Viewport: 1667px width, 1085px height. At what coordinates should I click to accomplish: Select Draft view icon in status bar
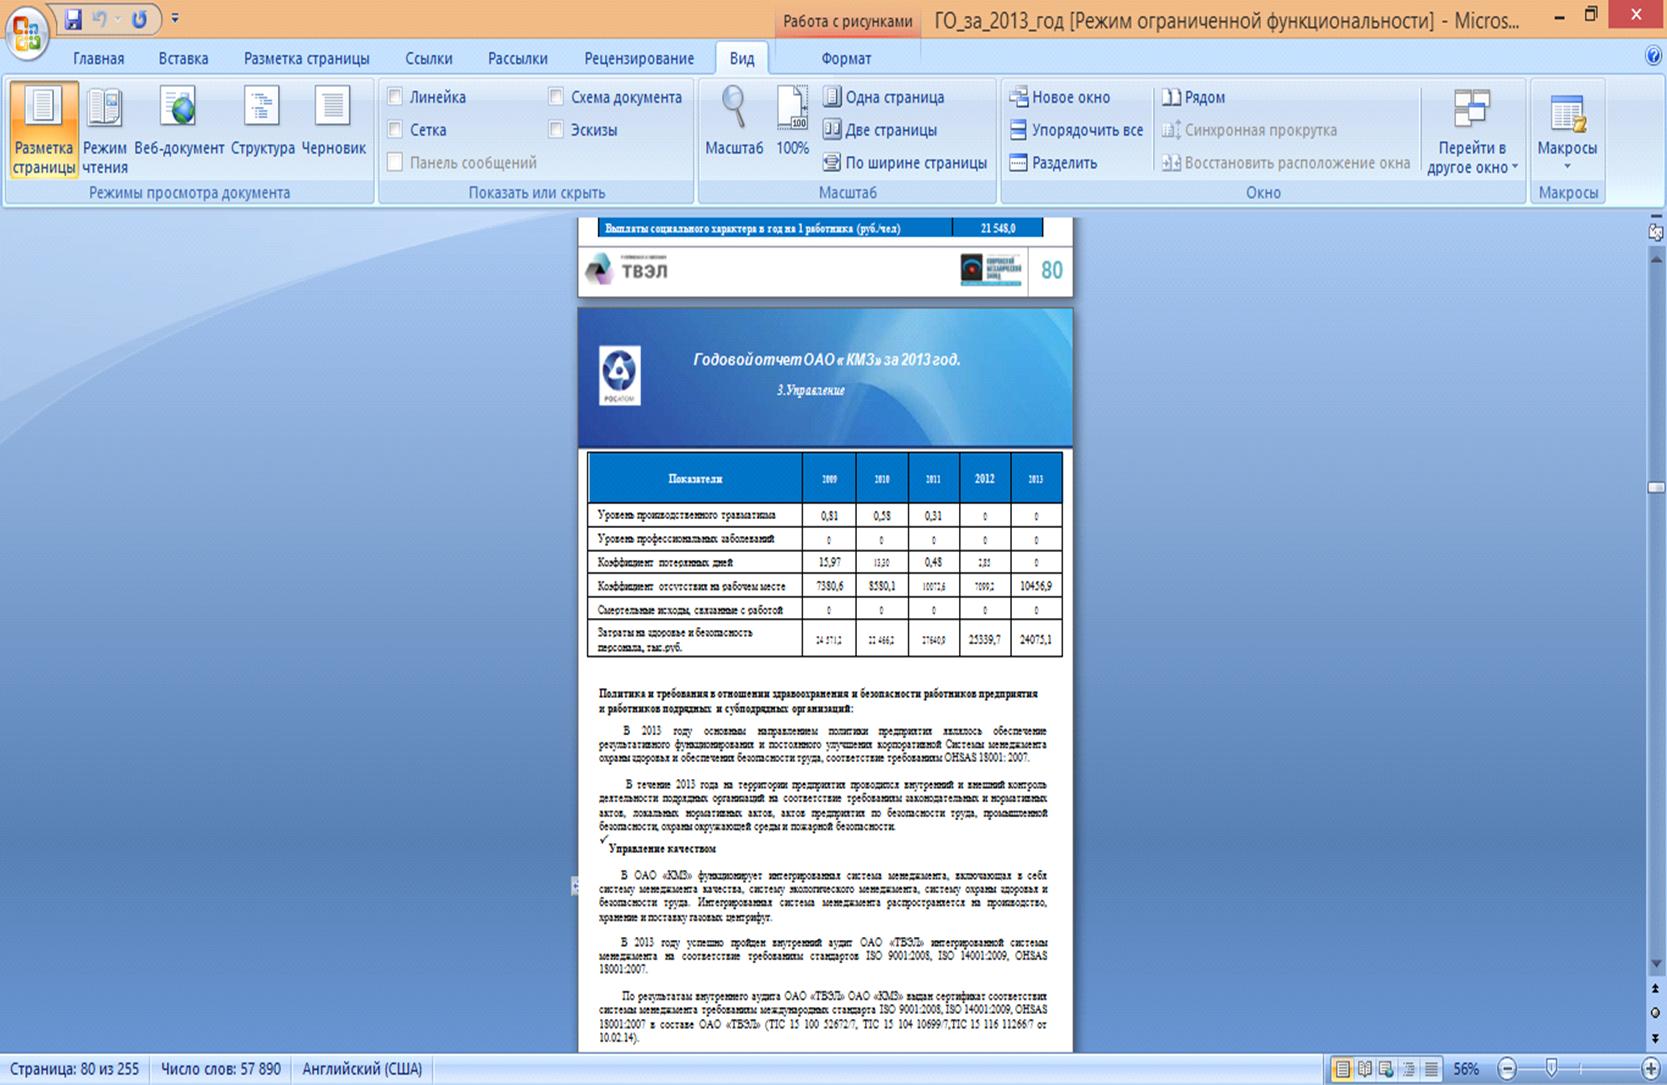tap(1431, 1069)
